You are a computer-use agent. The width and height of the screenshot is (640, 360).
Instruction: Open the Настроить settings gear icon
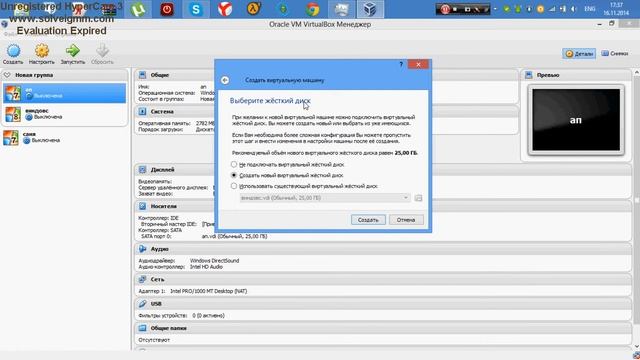41,54
